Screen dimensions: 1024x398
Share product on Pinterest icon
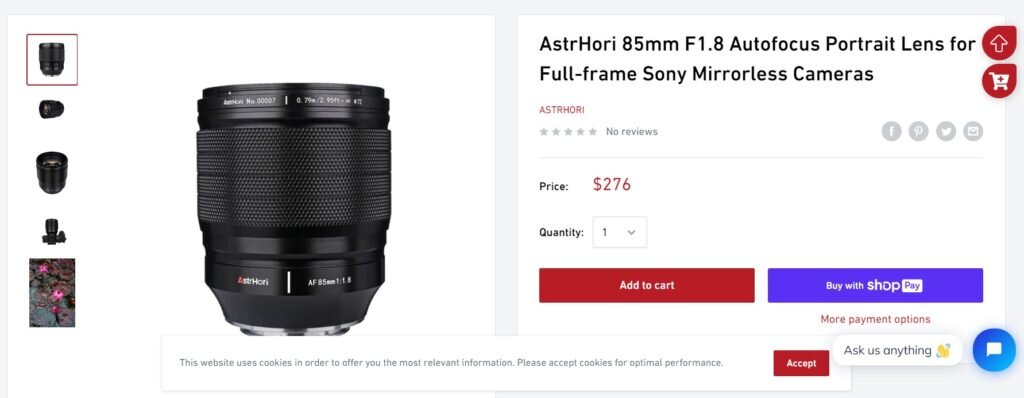[918, 131]
